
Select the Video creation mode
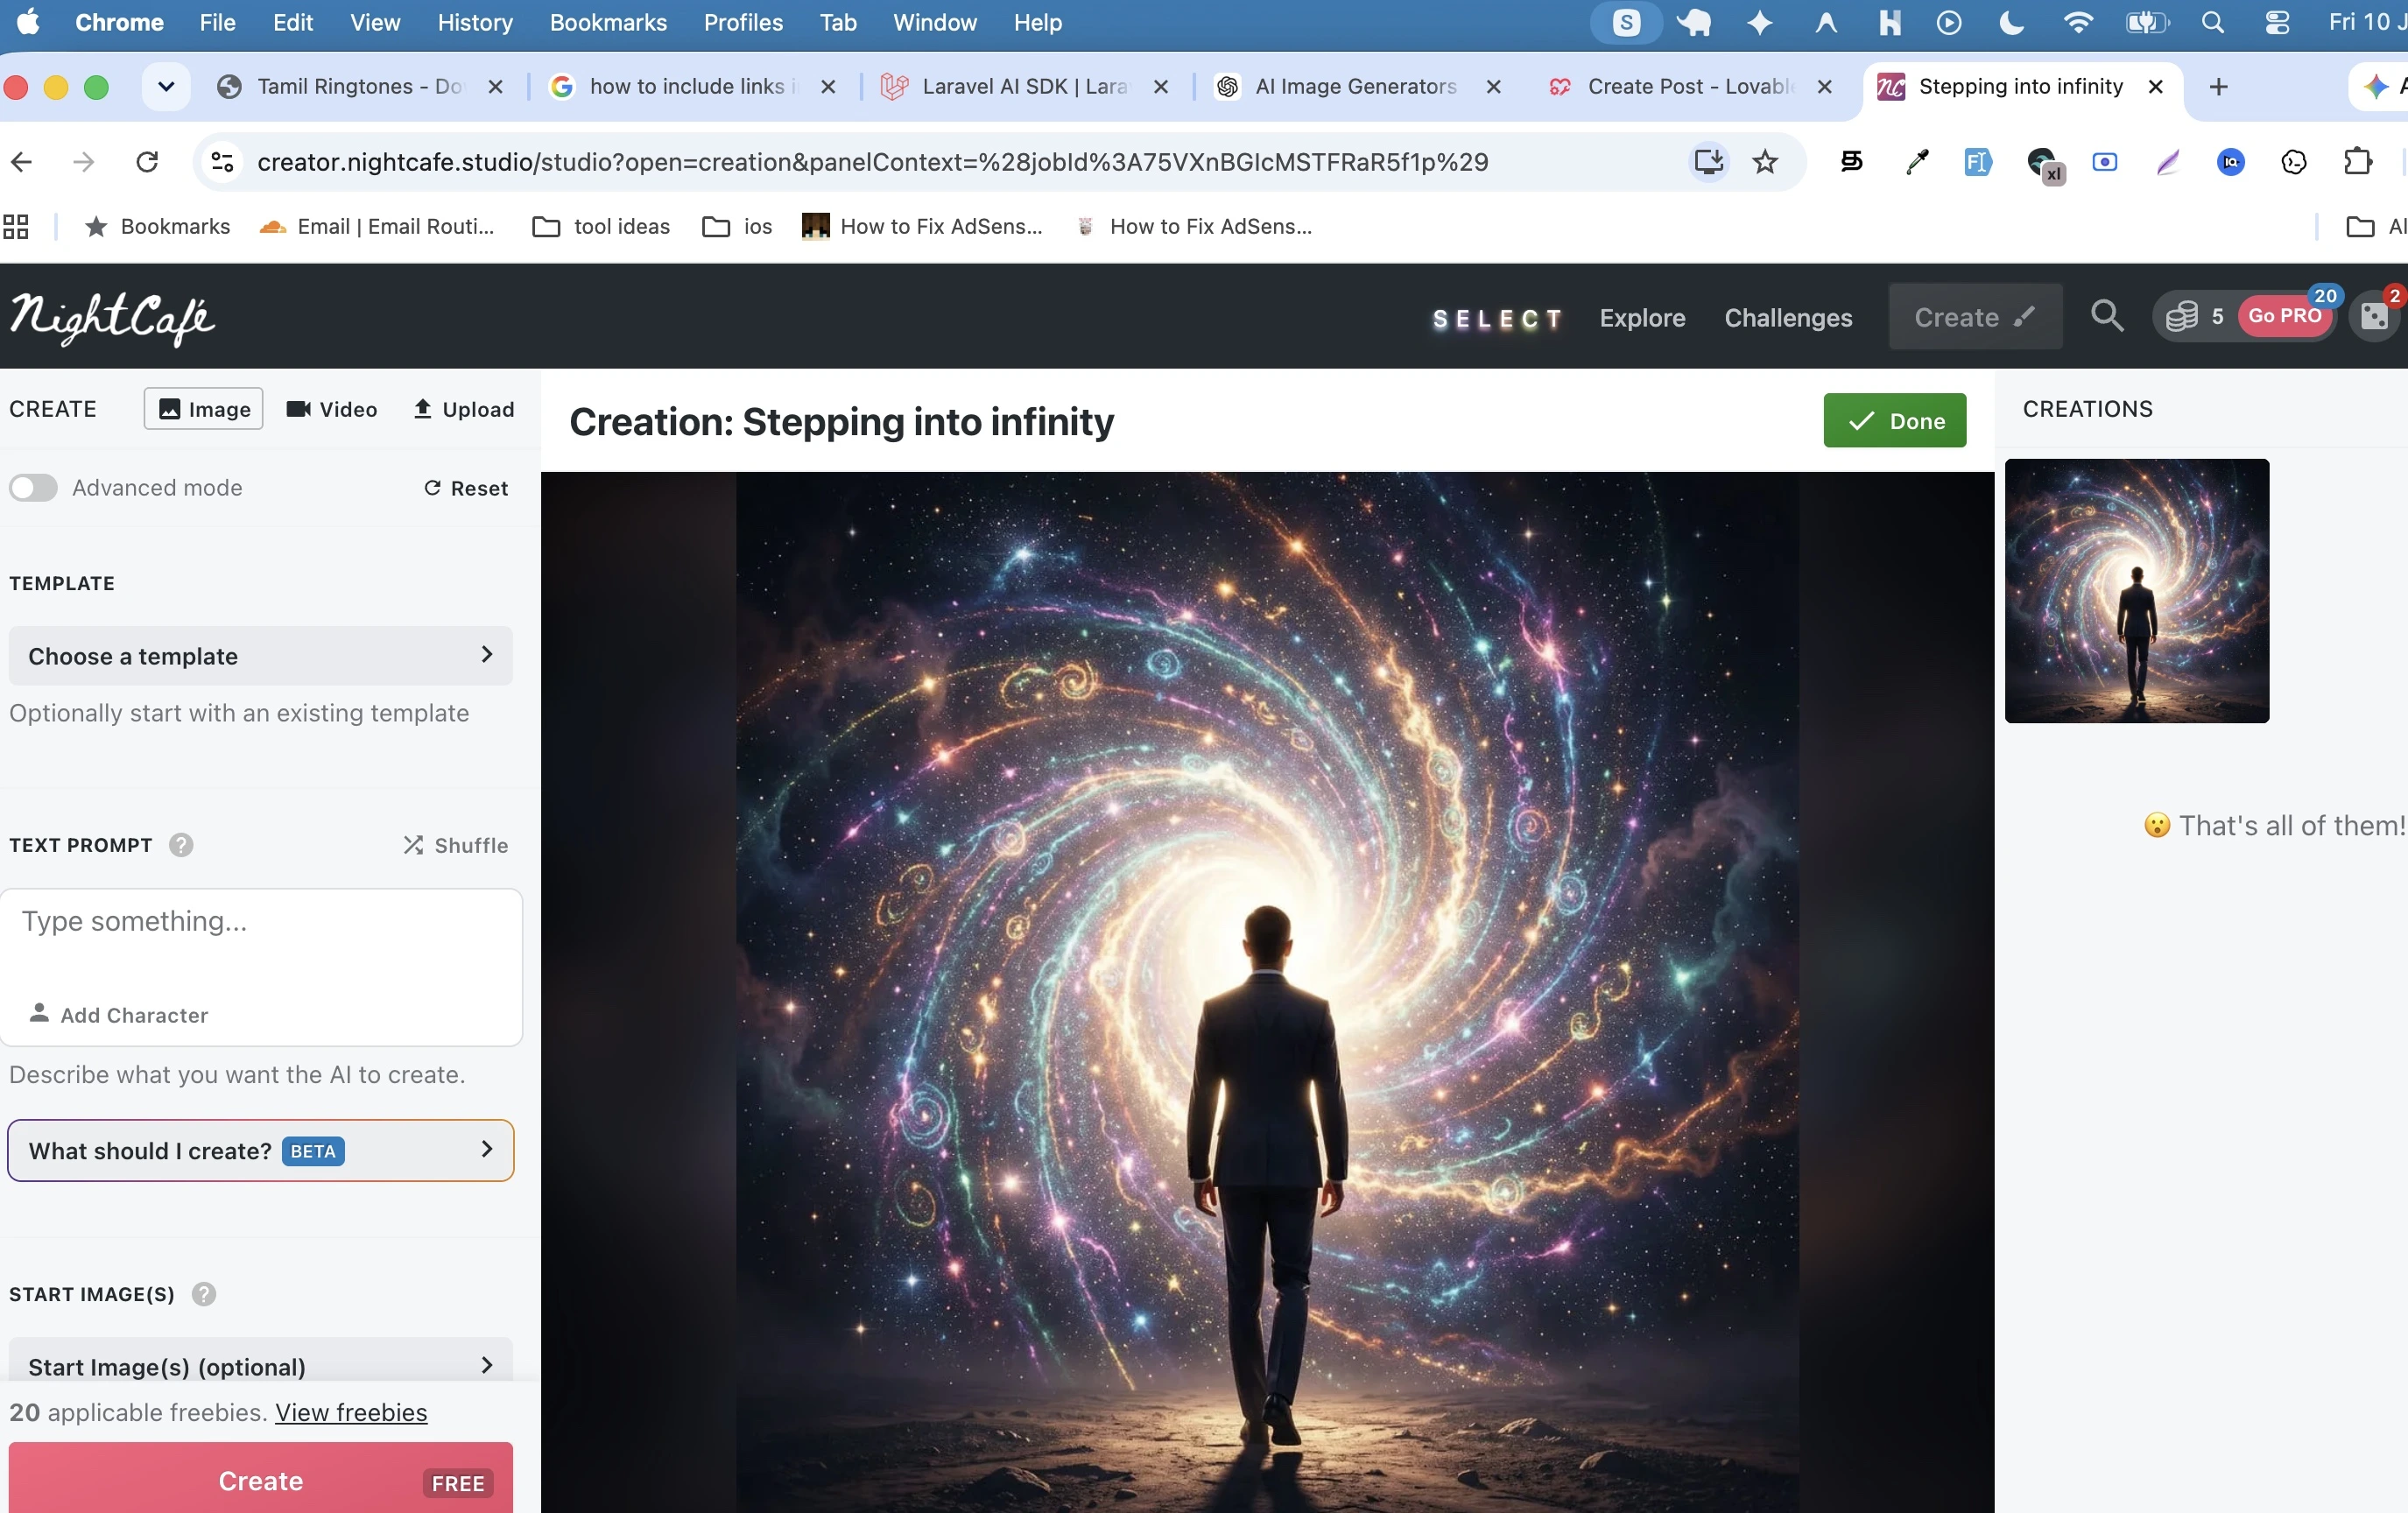click(x=331, y=409)
